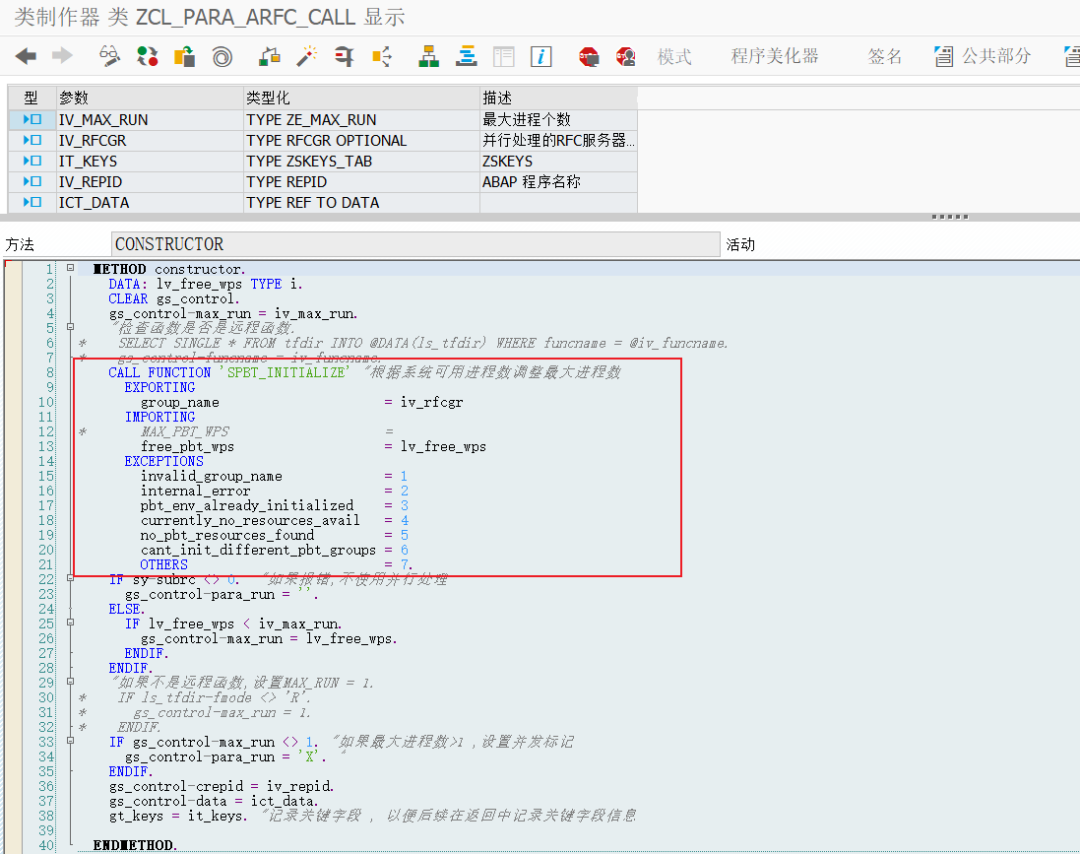Click the lv_free_wps variable on line 13
The image size is (1080, 854).
[x=444, y=446]
